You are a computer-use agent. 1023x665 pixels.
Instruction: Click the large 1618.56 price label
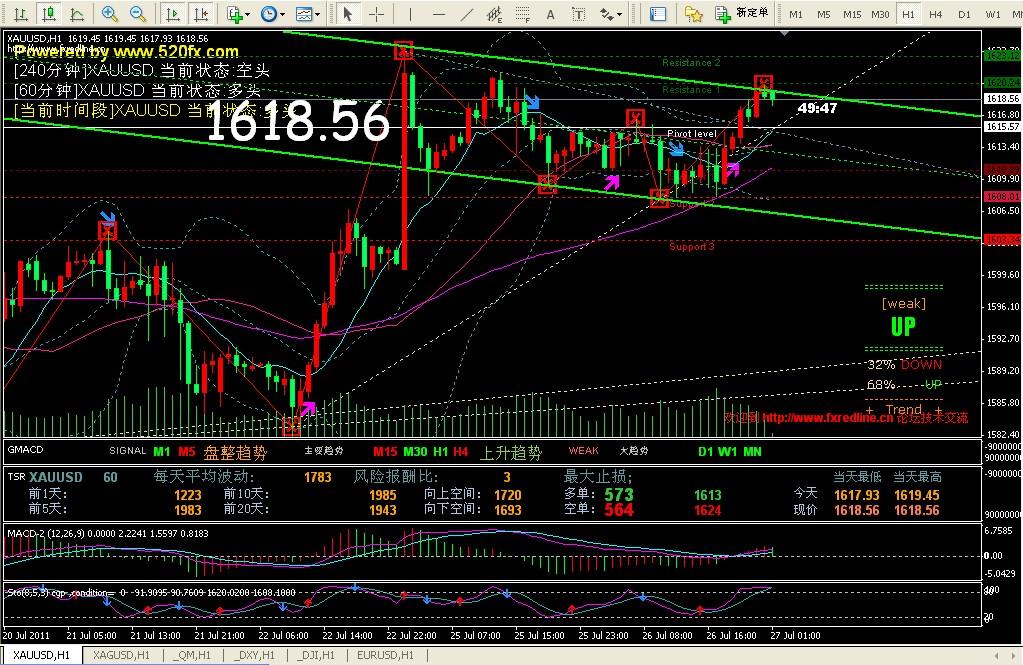coord(297,123)
